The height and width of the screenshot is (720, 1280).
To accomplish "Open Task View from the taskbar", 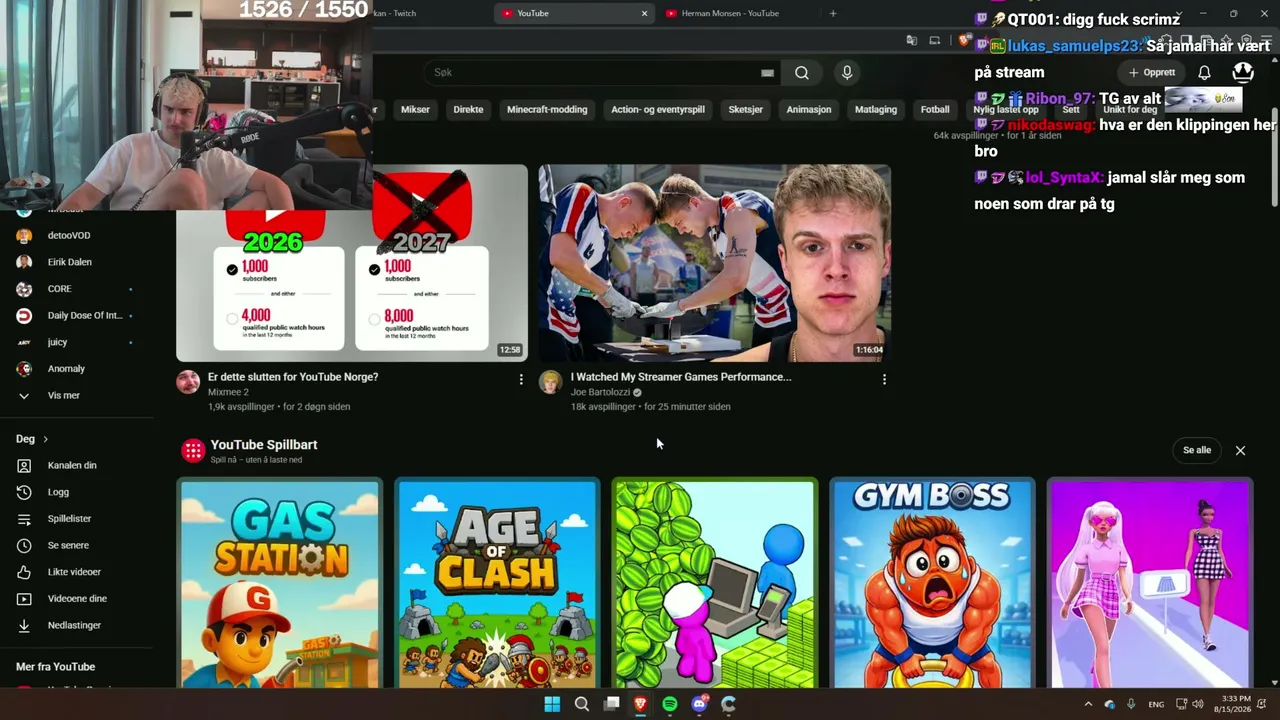I will 611,704.
